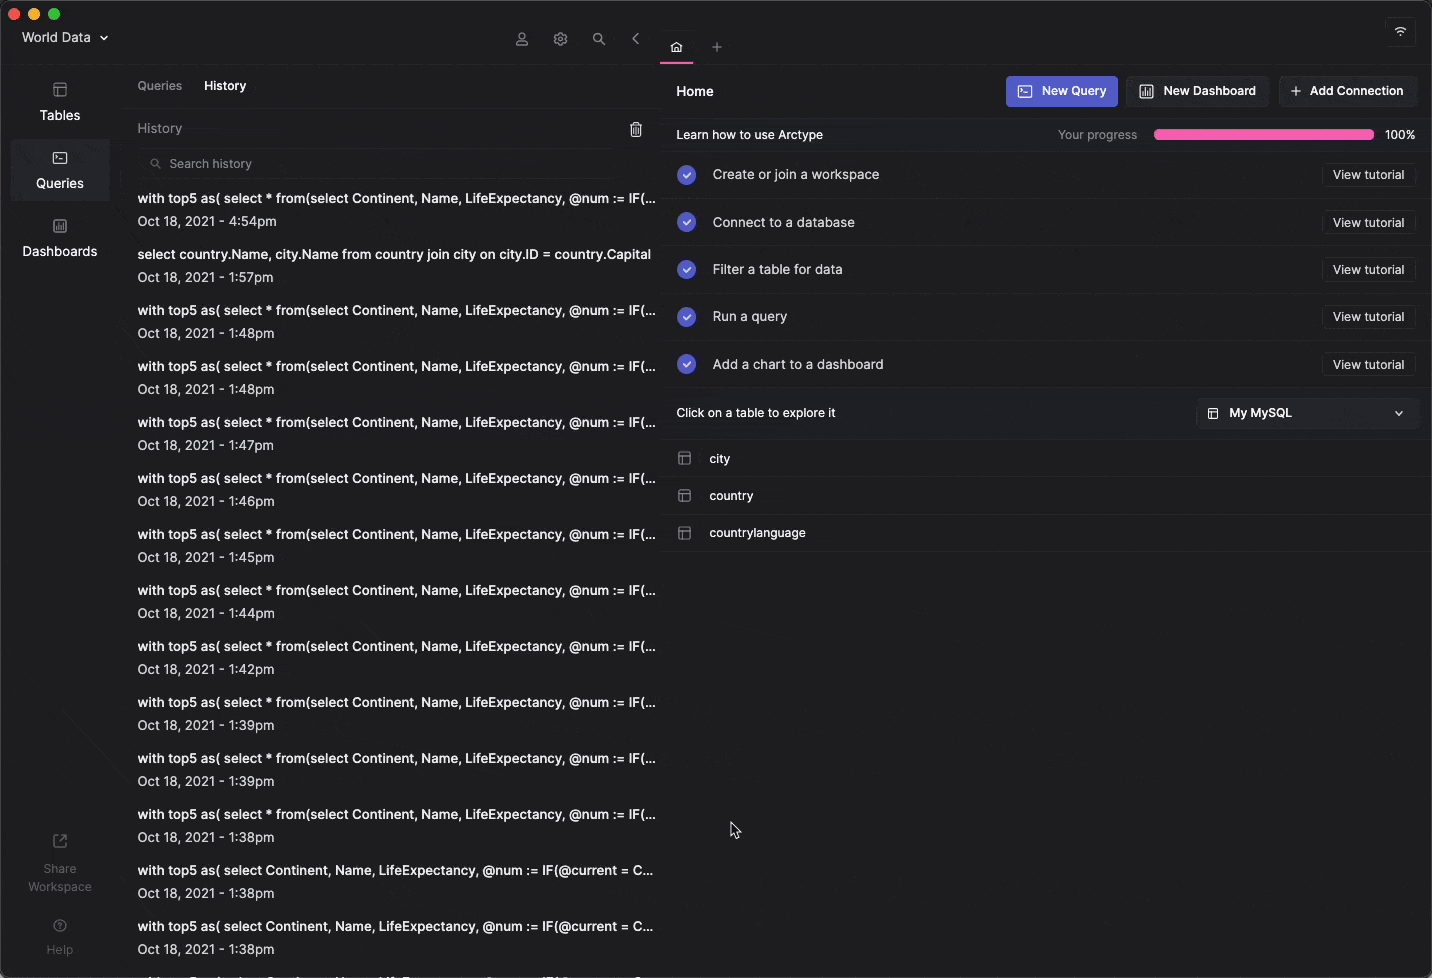The height and width of the screenshot is (978, 1432).
Task: Expand the World Data workspace dropdown
Action: 65,38
